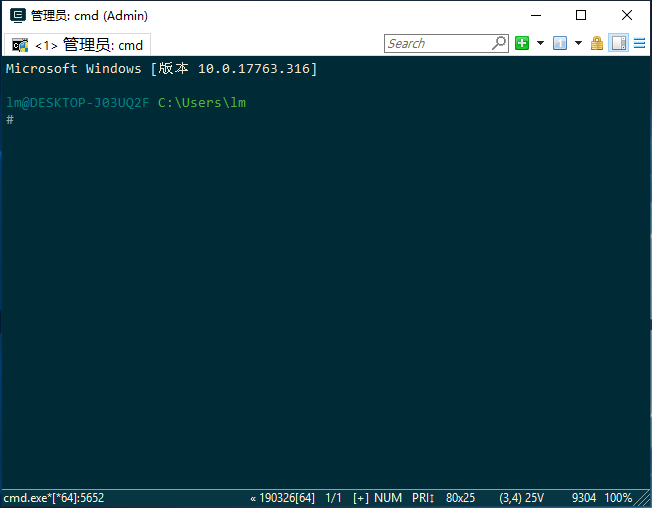Image resolution: width=652 pixels, height=508 pixels.
Task: Open the hamburger settings menu
Action: coord(640,43)
